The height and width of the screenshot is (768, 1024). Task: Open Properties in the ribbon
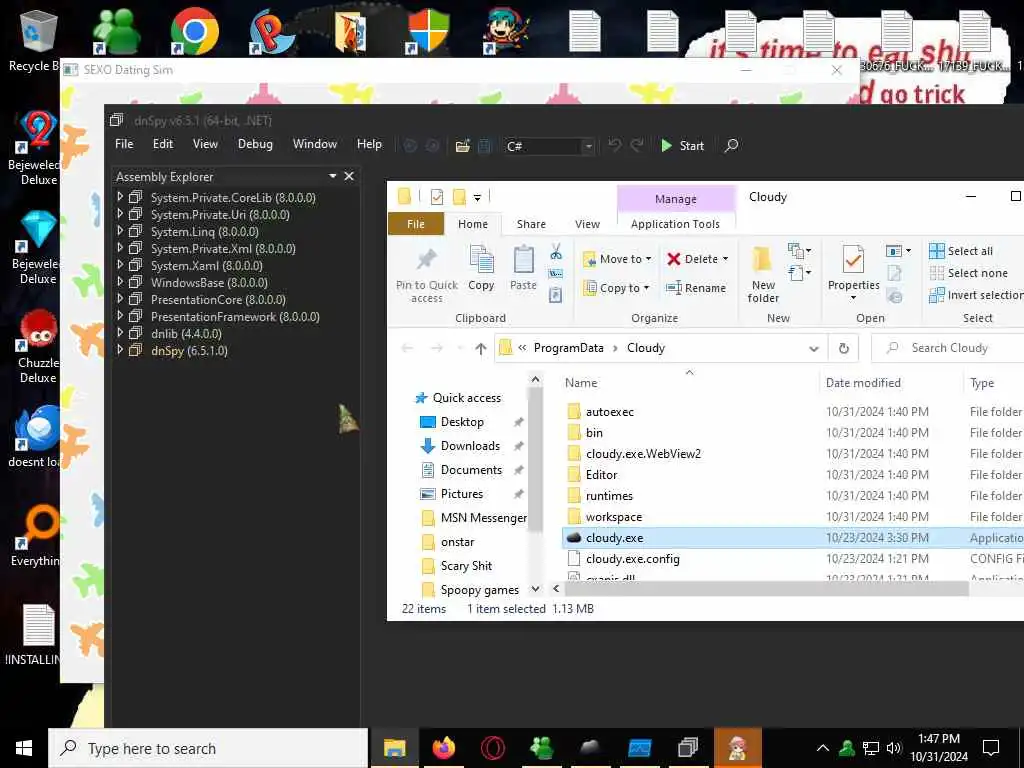[x=854, y=274]
